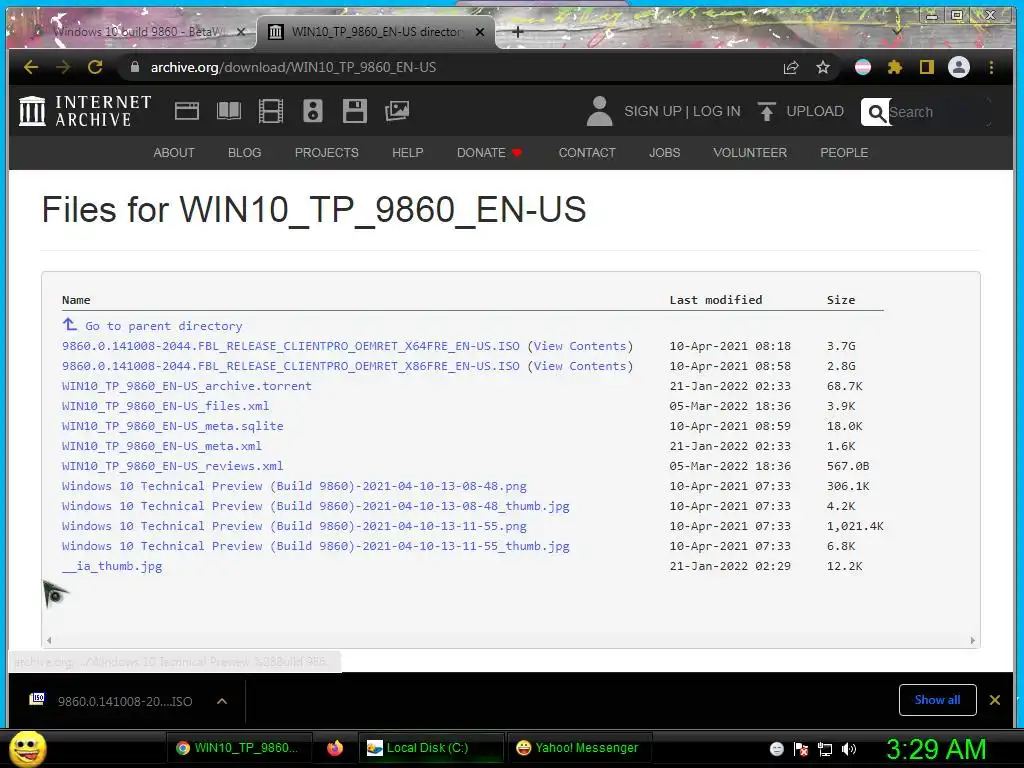
Task: Open WIN10_TP_9860_EN-US_meta.xml
Action: coord(162,446)
